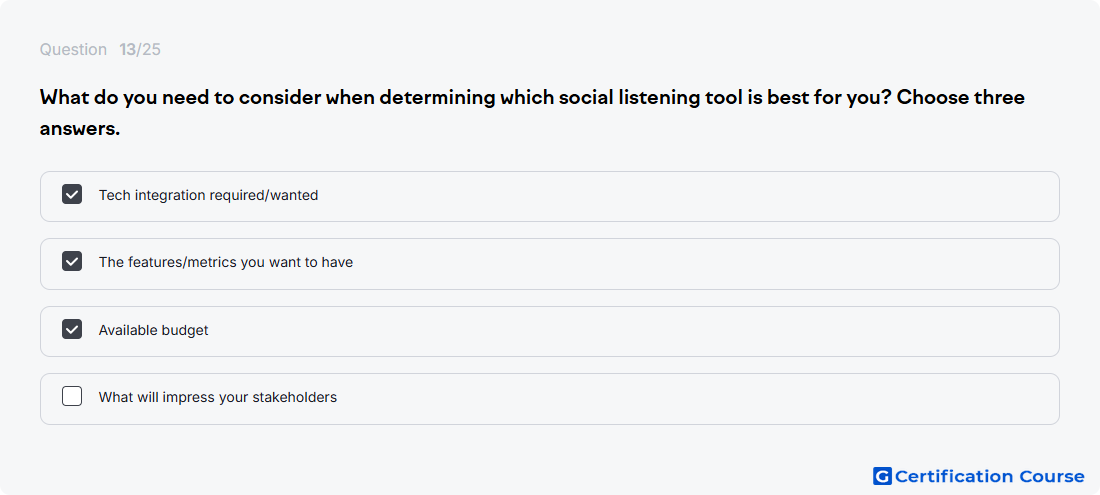
Task: Click the 'Available budget' answer label
Action: coord(154,330)
